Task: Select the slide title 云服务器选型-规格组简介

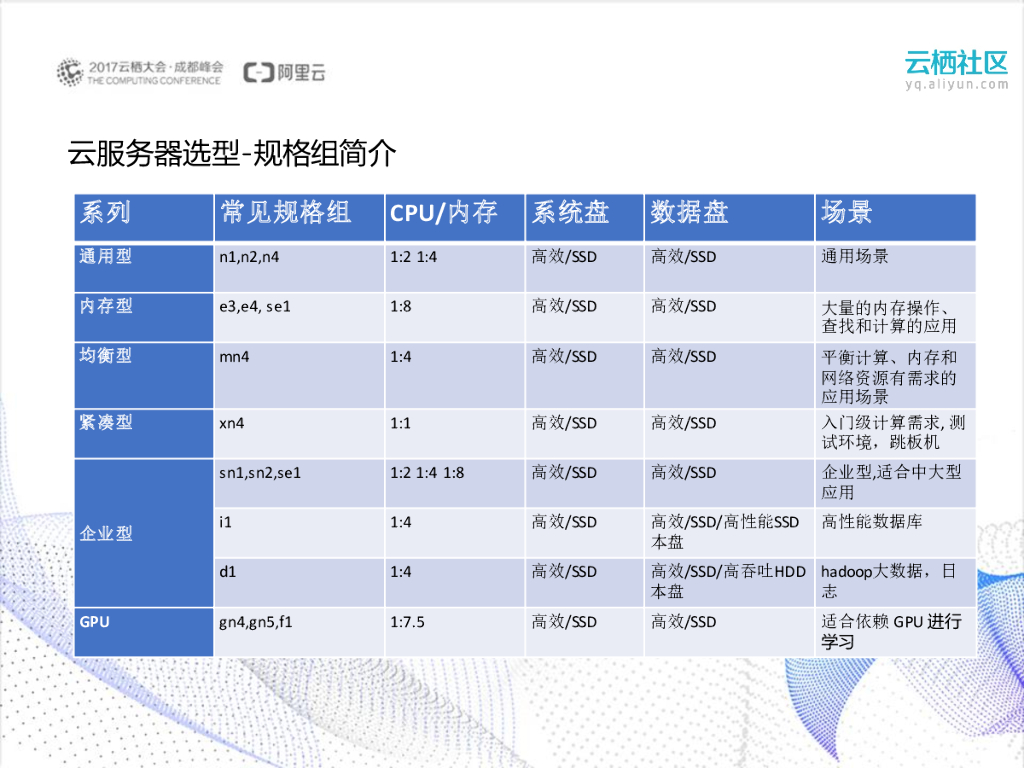Action: 232,153
